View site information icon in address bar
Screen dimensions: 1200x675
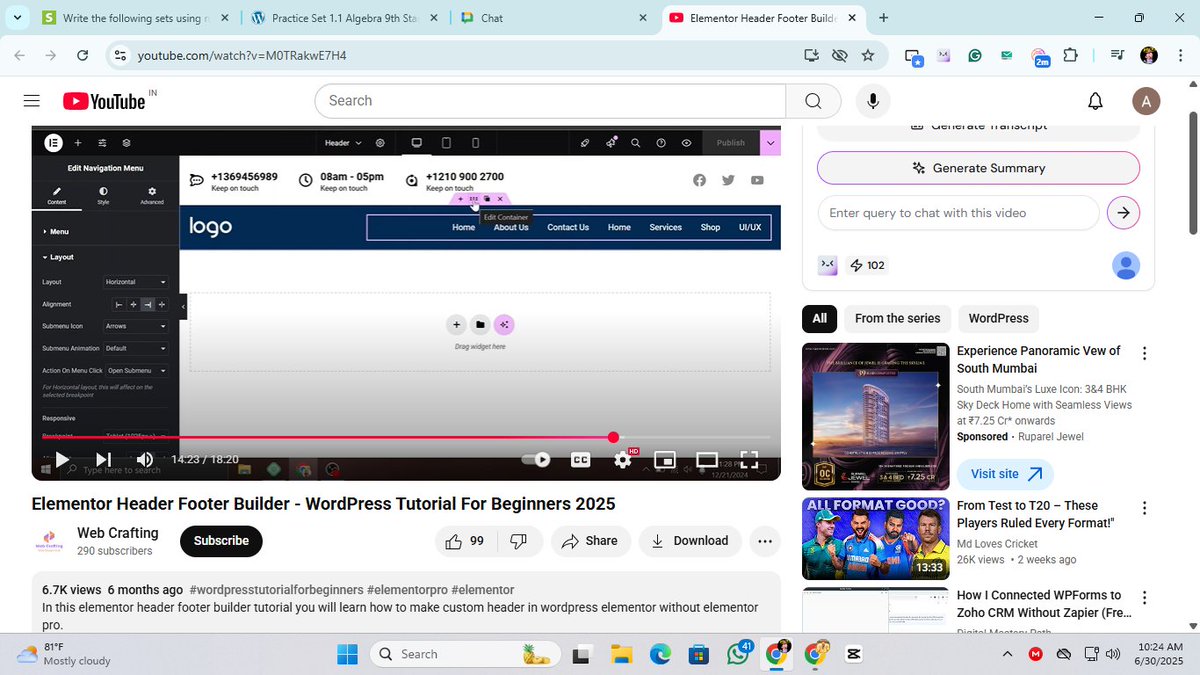pyautogui.click(x=119, y=56)
